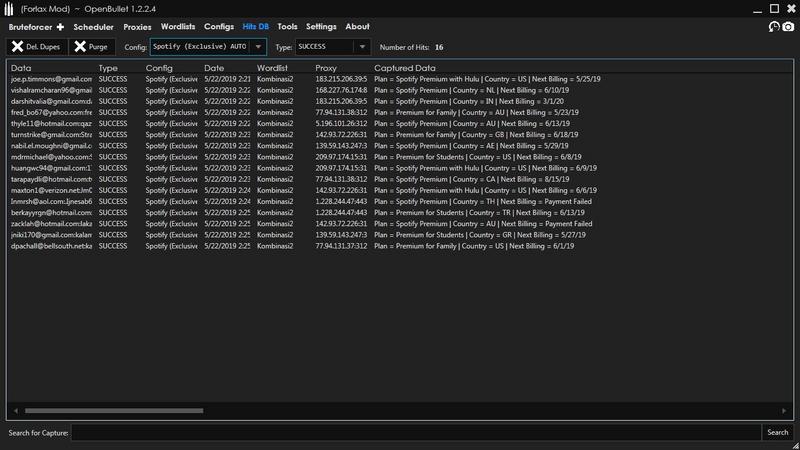Select row with Country = IN capture
Viewport: 800px width, 450px height.
click(400, 102)
